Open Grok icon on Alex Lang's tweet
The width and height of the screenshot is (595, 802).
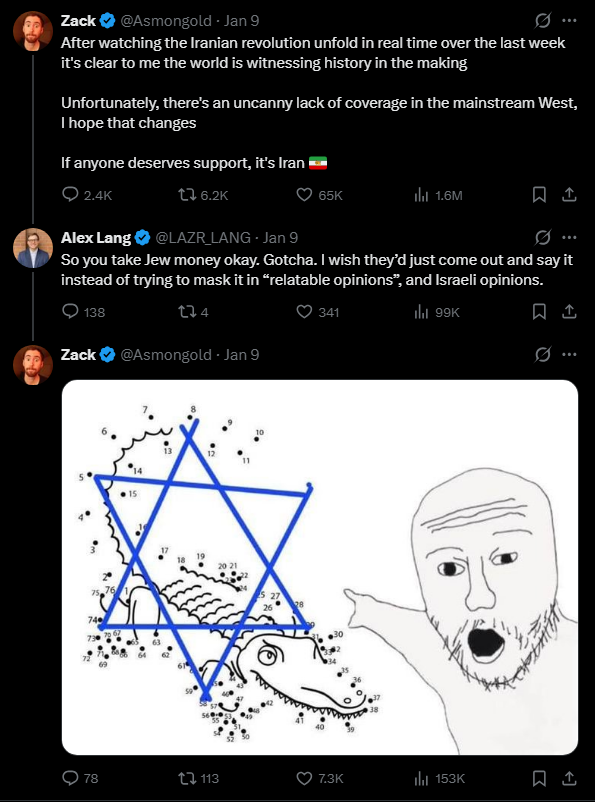pyautogui.click(x=542, y=238)
